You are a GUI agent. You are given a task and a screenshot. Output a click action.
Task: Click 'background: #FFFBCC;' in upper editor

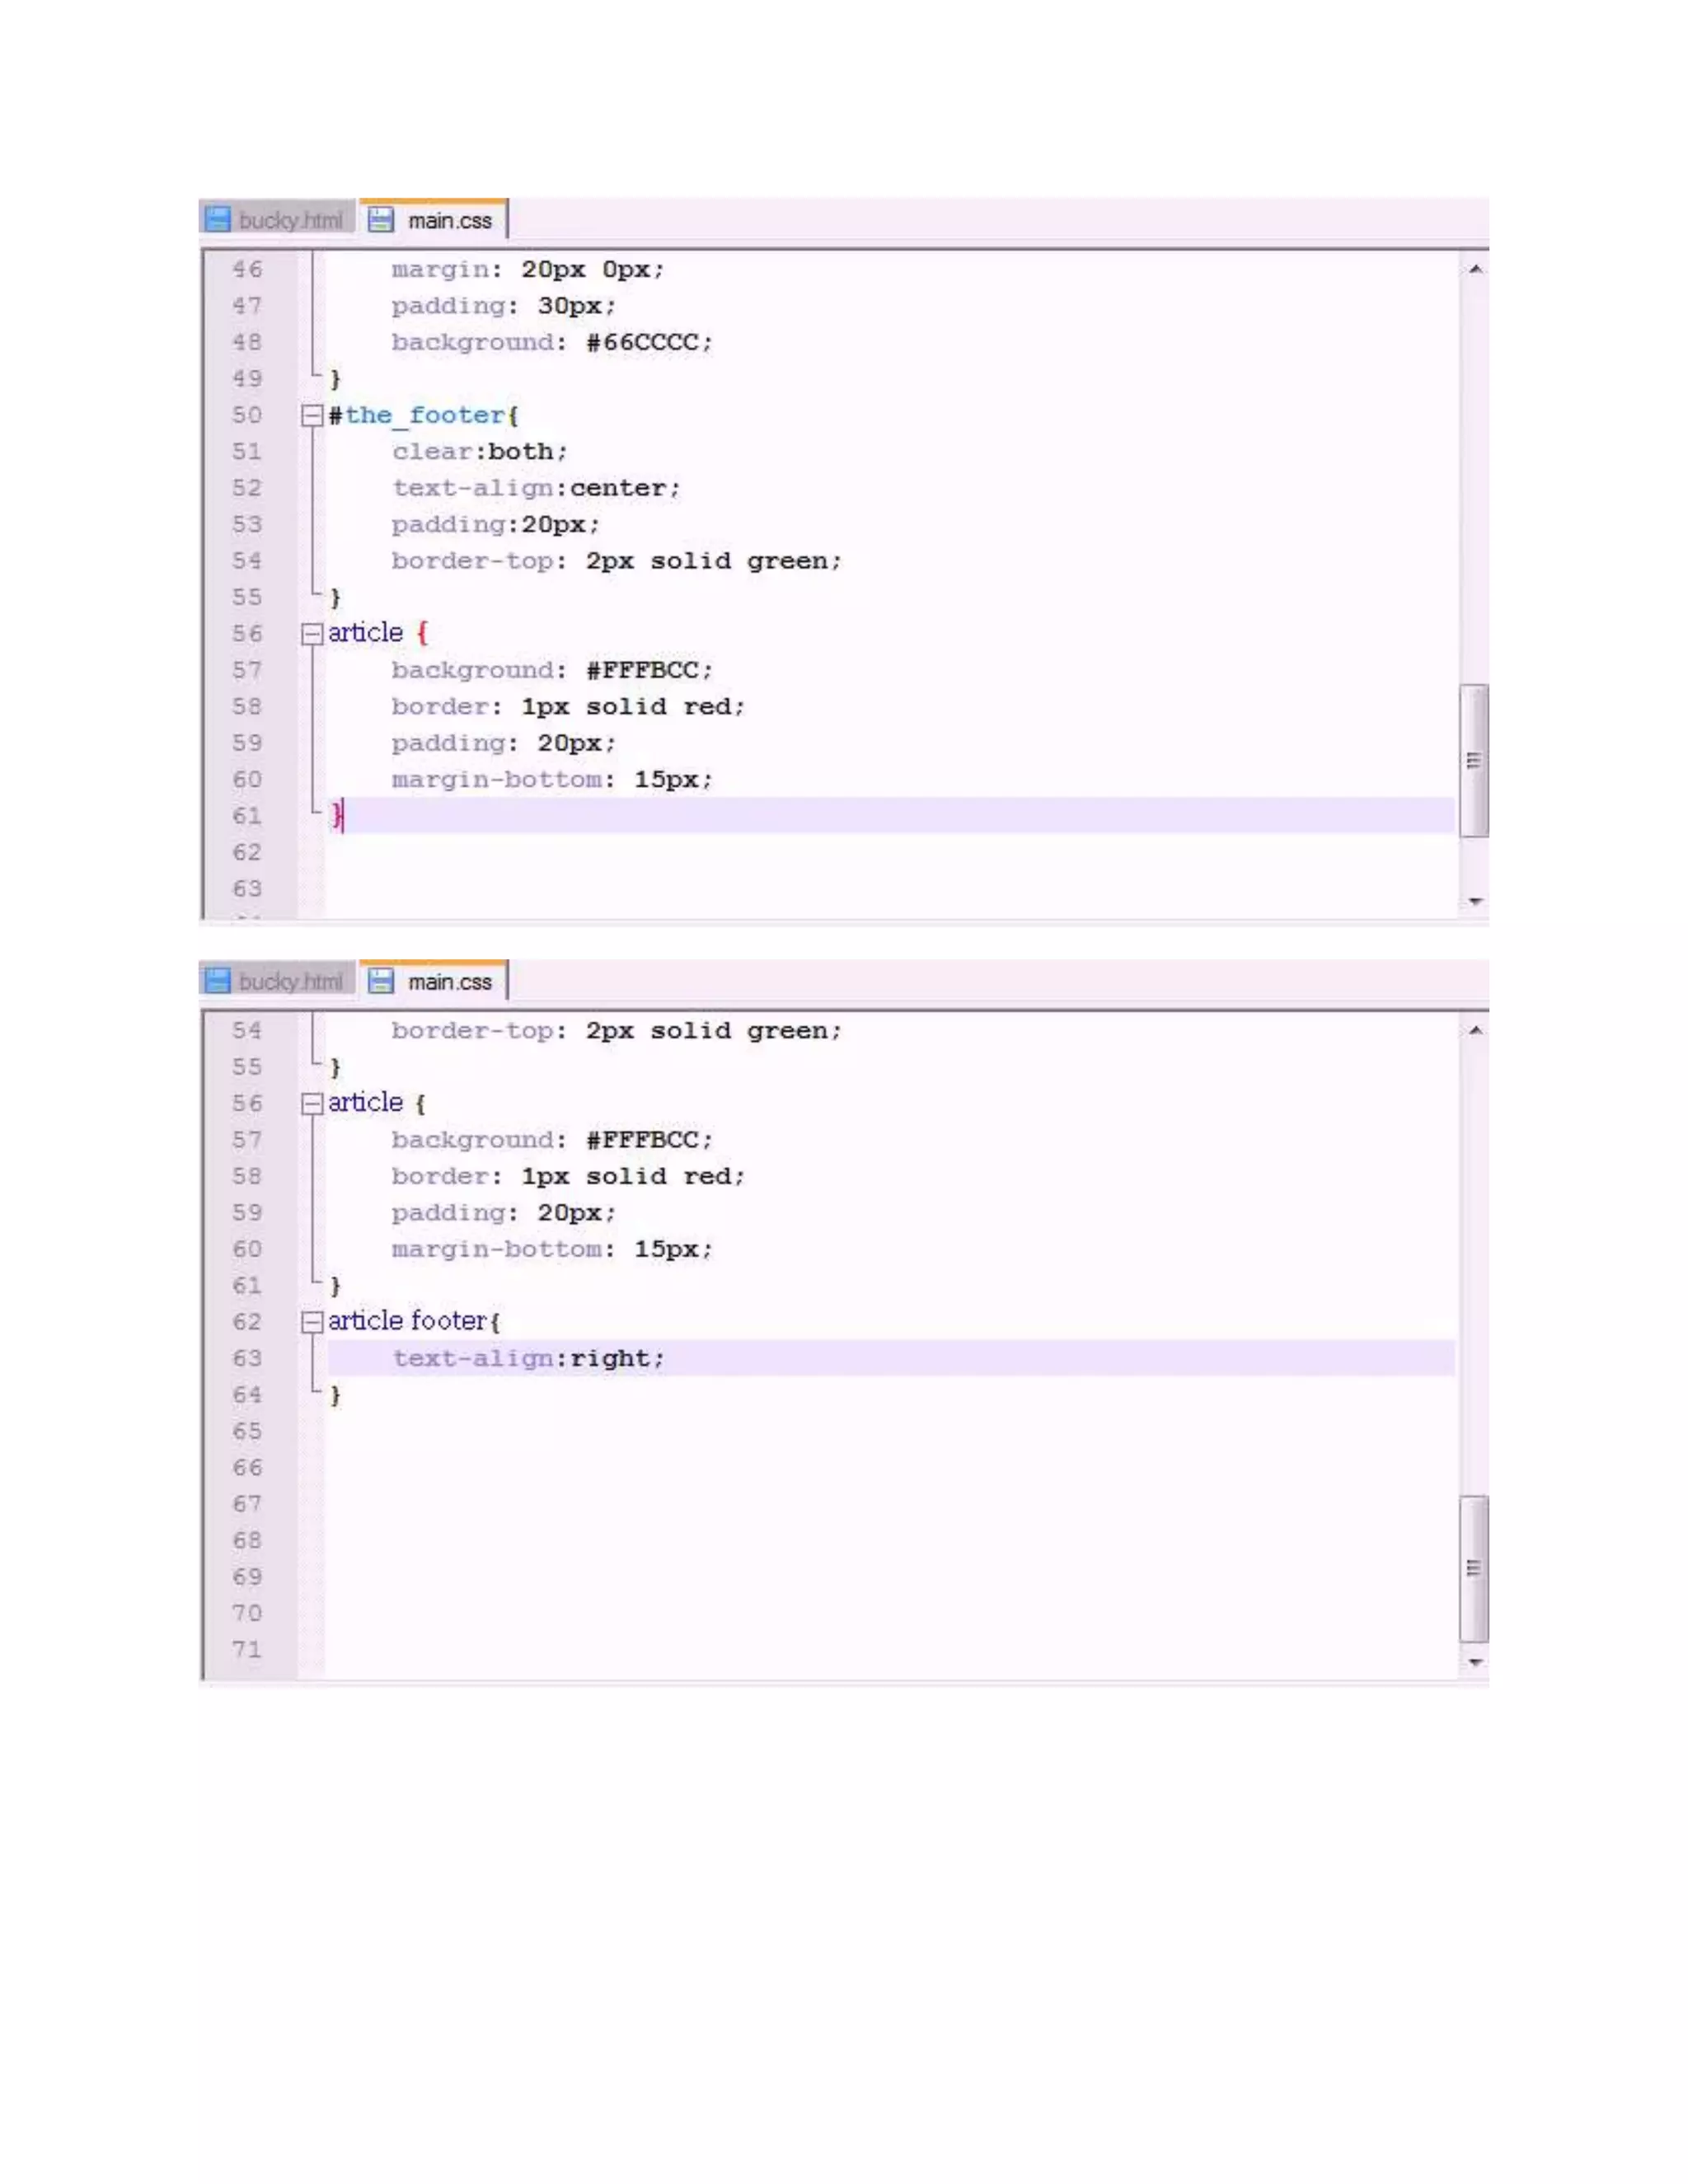551,670
